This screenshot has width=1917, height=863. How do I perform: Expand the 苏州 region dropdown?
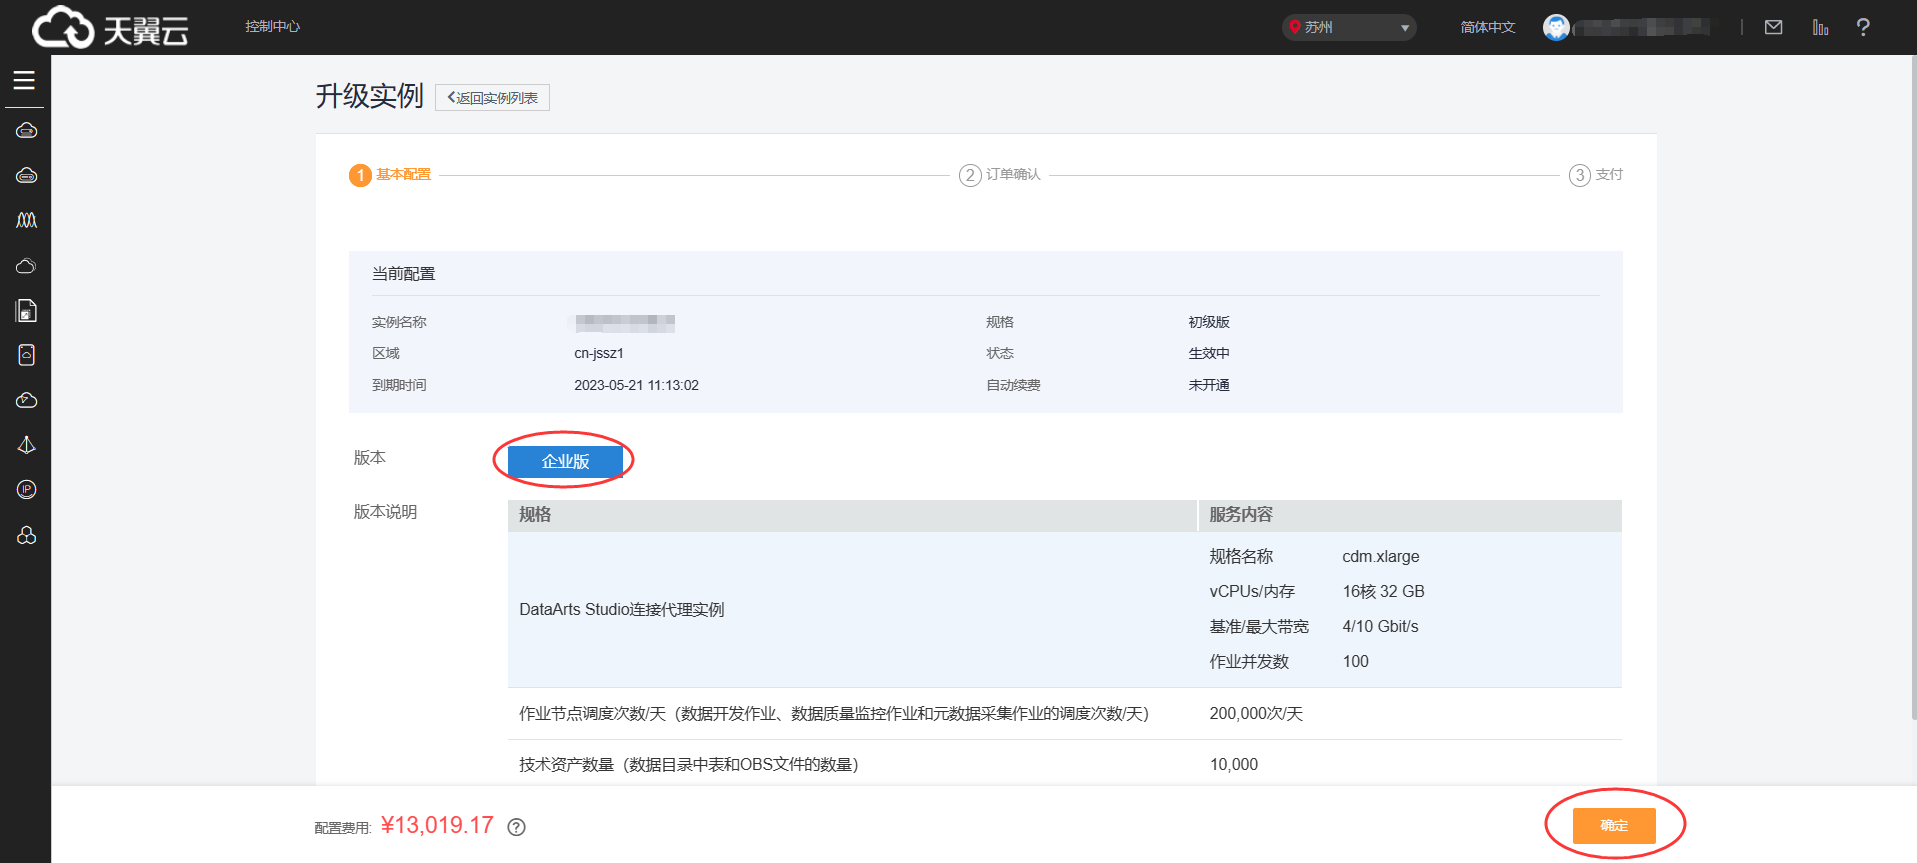1348,27
